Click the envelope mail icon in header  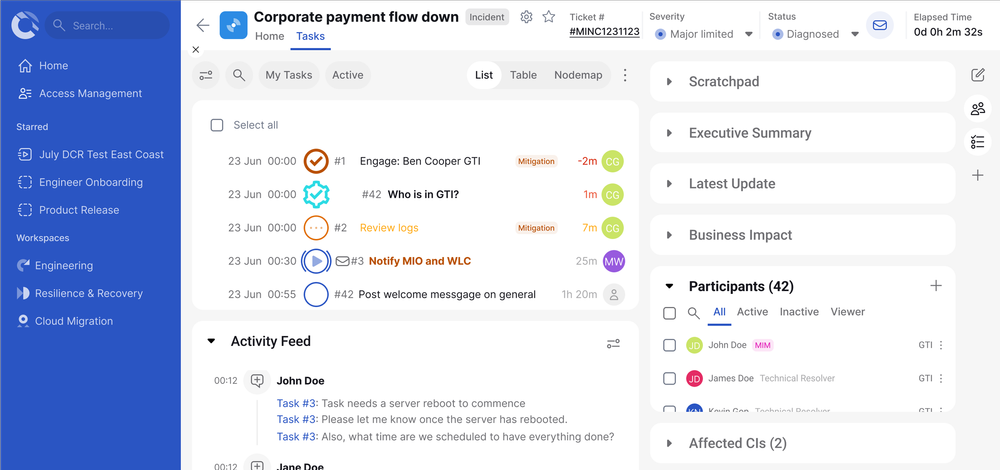(x=879, y=26)
